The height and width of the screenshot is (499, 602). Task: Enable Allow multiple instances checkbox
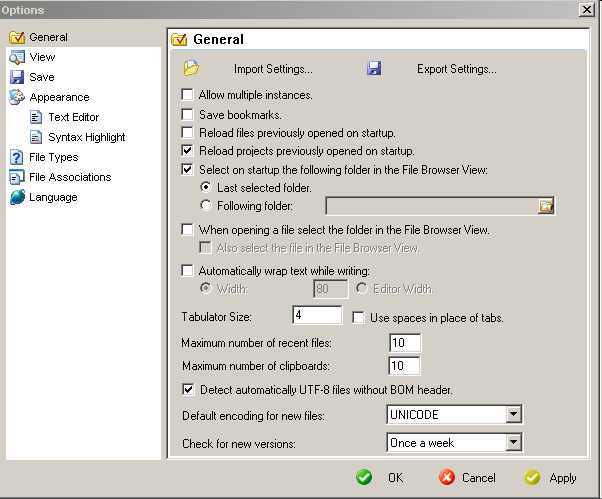tap(188, 95)
